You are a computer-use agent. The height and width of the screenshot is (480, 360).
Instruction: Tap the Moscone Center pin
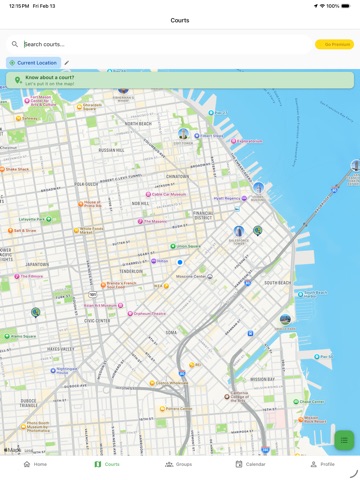click(210, 276)
